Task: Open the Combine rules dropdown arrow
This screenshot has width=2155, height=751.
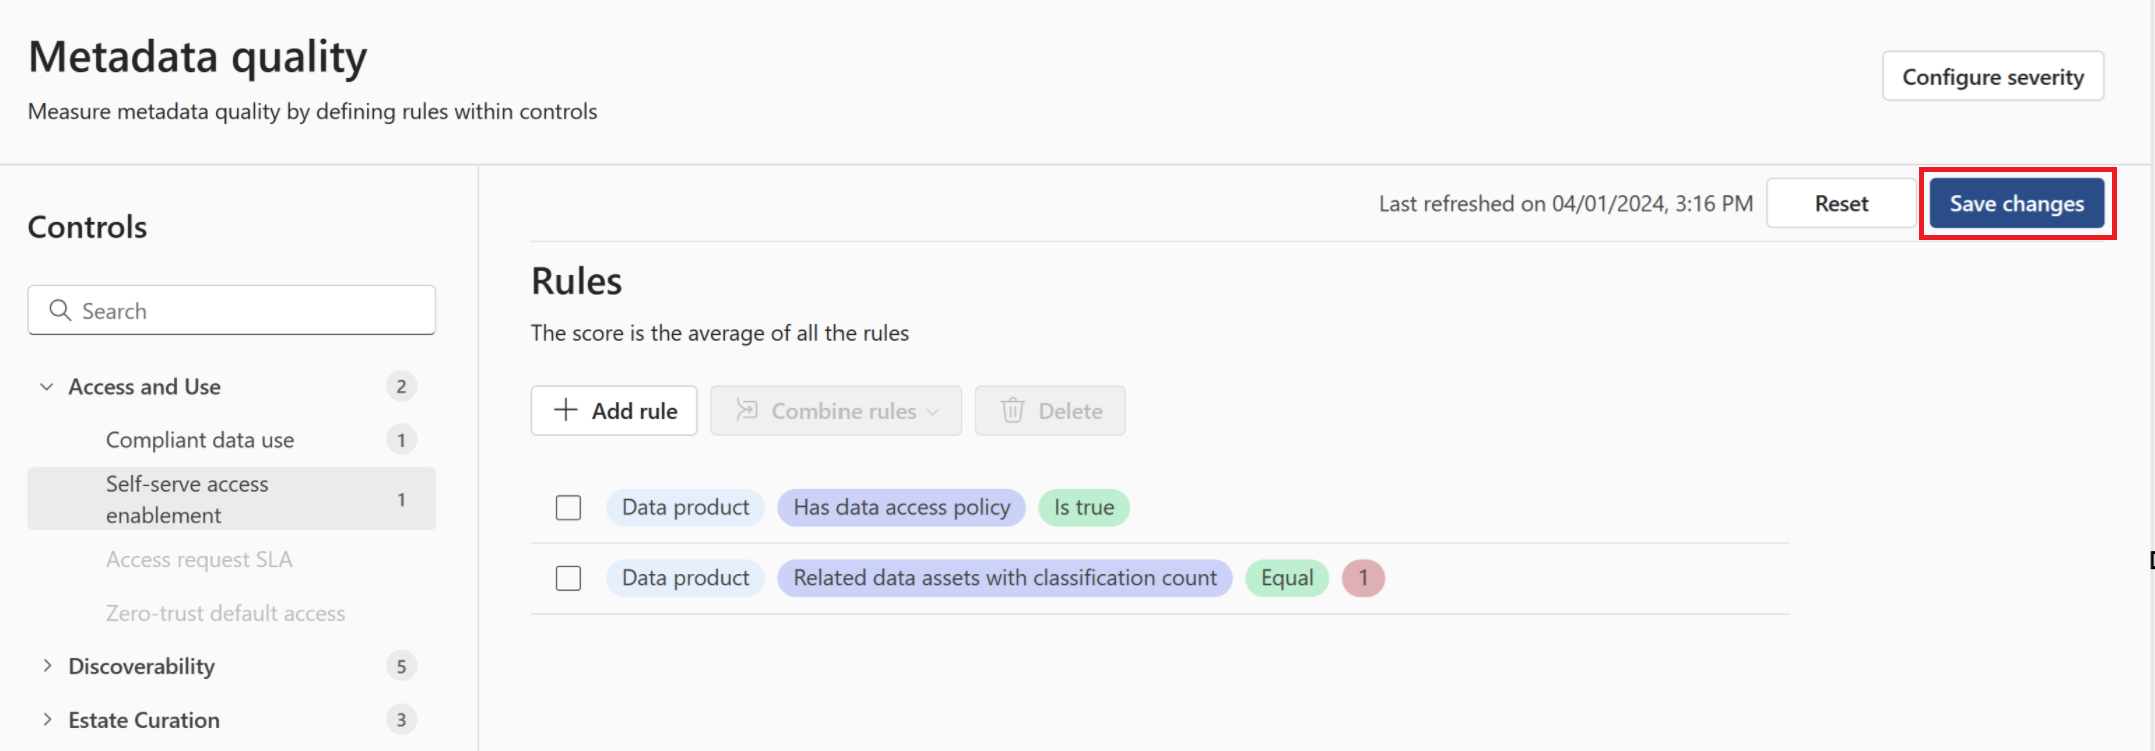Action: tap(933, 412)
